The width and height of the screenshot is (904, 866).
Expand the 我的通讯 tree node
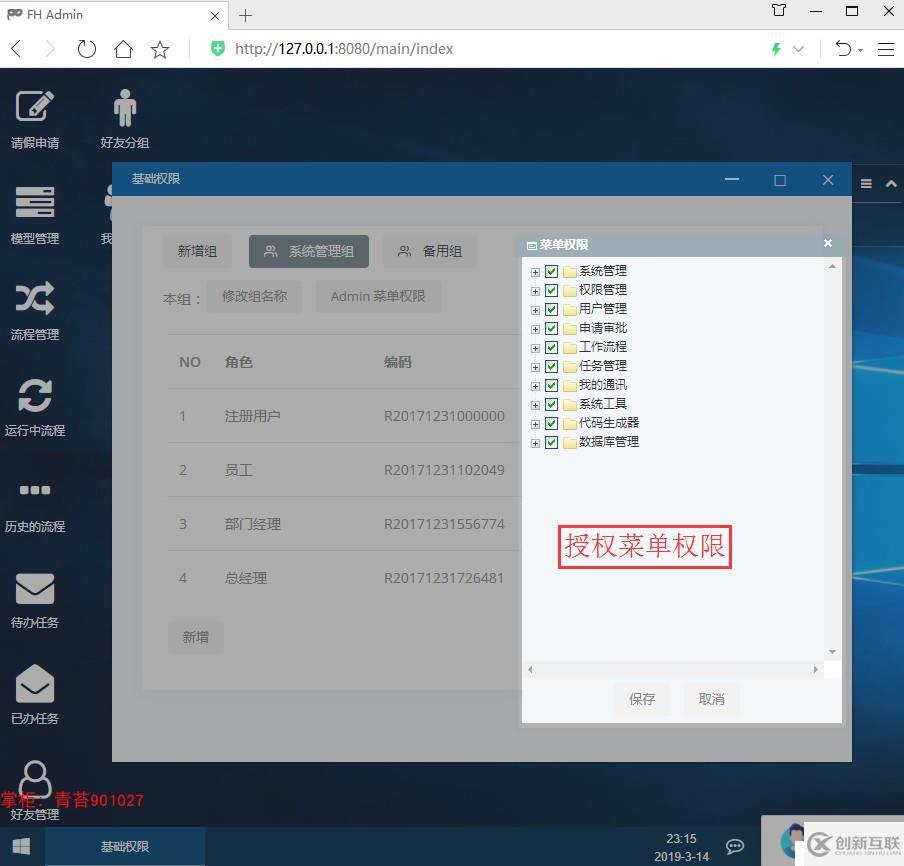[535, 386]
